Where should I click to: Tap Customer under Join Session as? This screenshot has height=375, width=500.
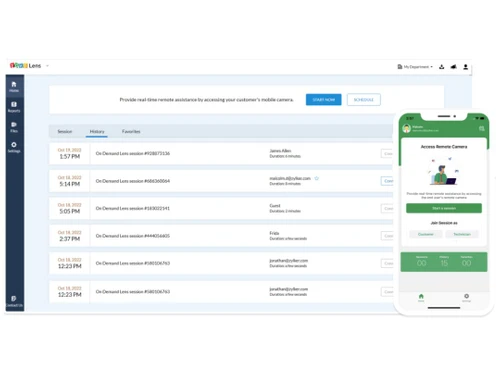[426, 234]
